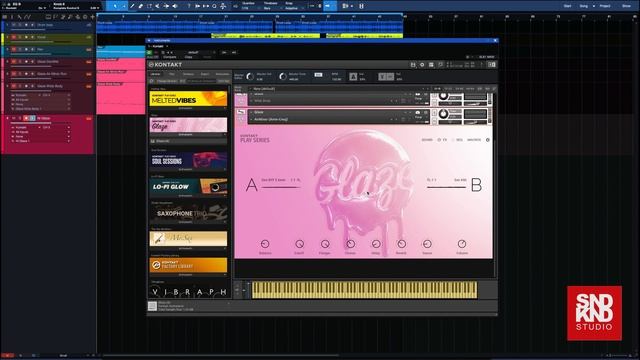This screenshot has height=360, width=640.
Task: Open the default preset dropdown in the plugin header
Action: (201, 52)
